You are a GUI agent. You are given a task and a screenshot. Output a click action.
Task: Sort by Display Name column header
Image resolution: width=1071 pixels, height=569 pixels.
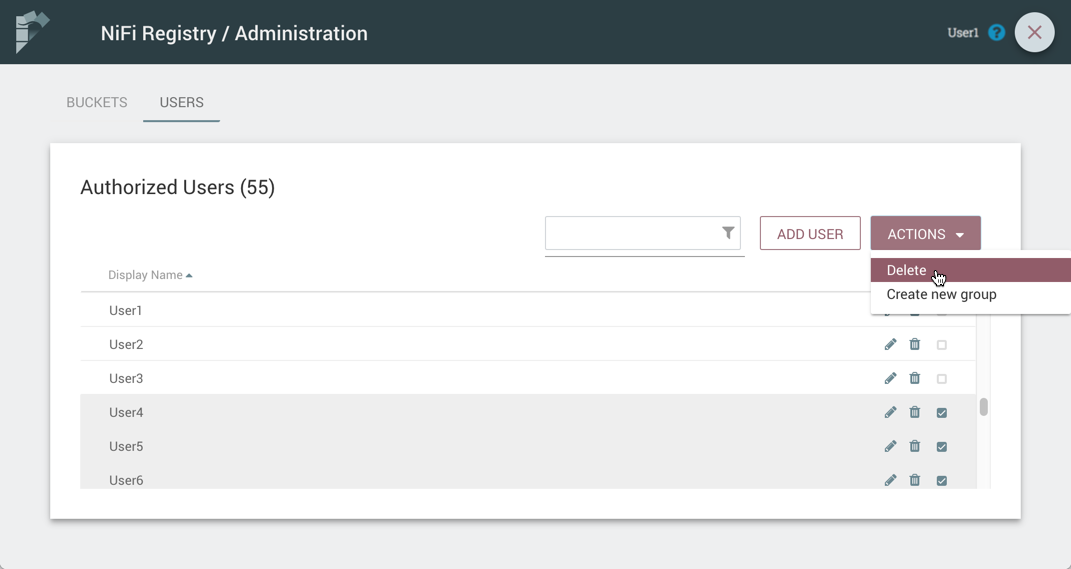145,275
